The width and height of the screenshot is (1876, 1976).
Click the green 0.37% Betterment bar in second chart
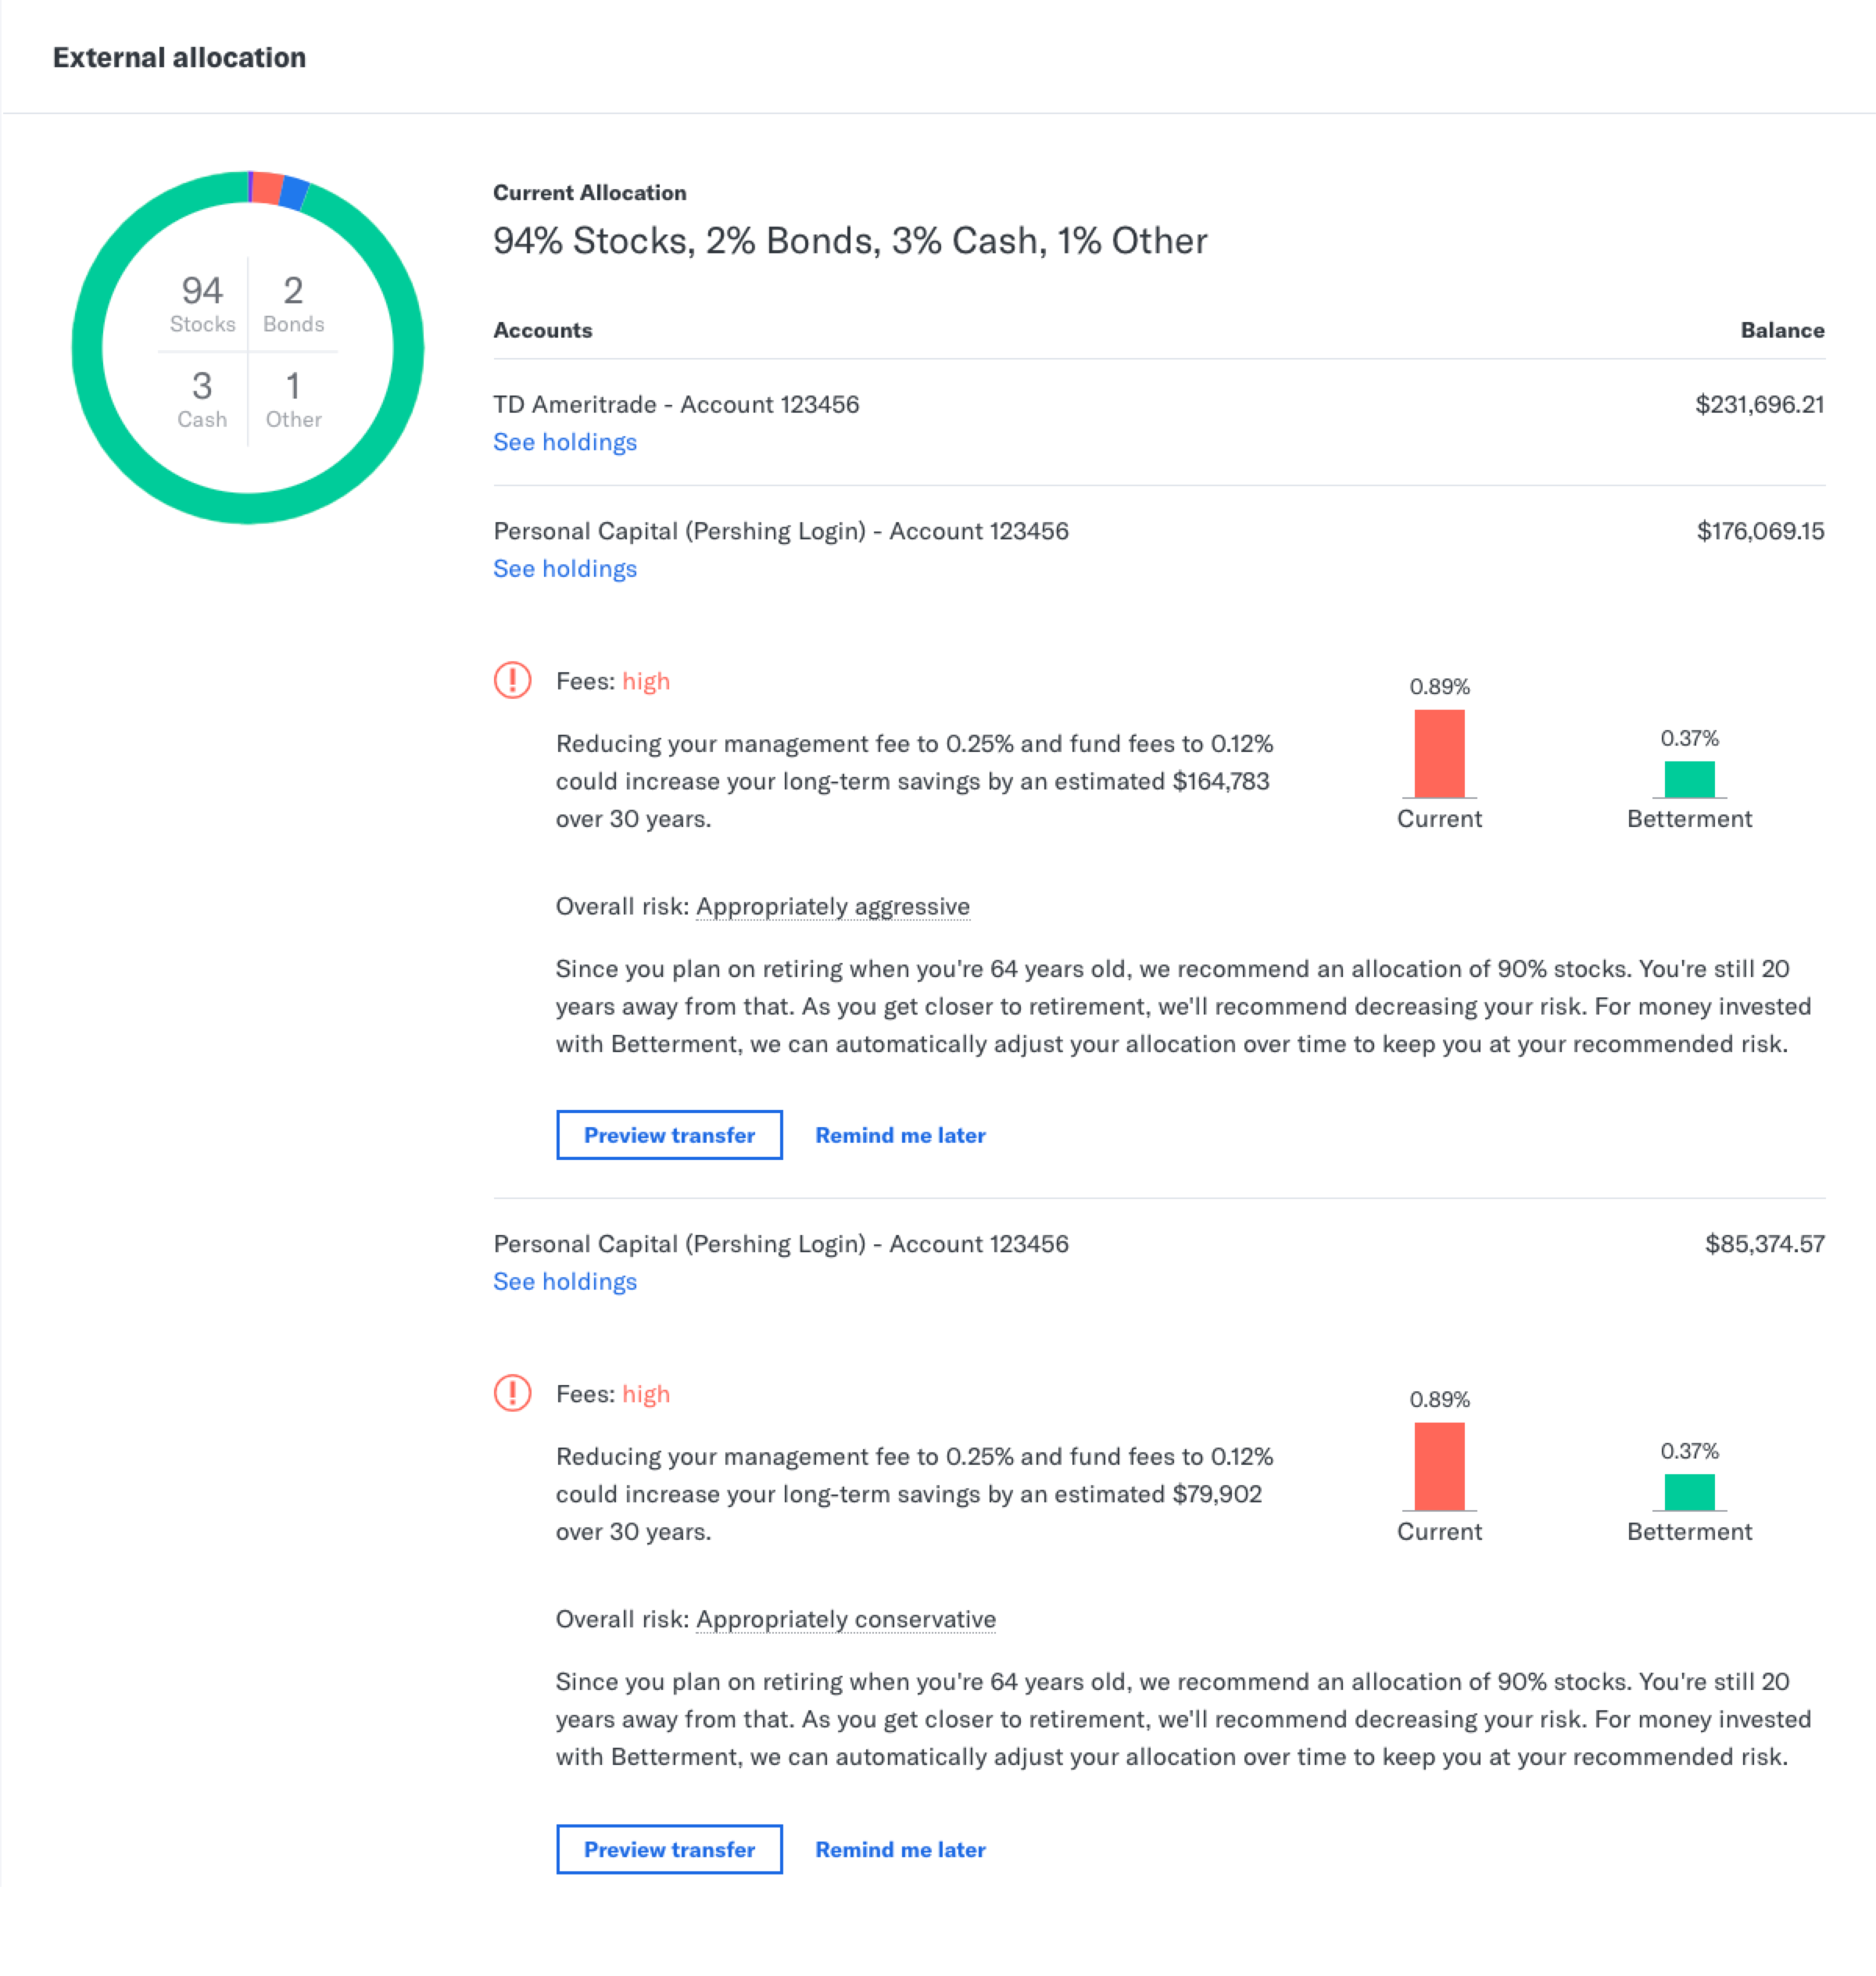click(x=1689, y=1492)
